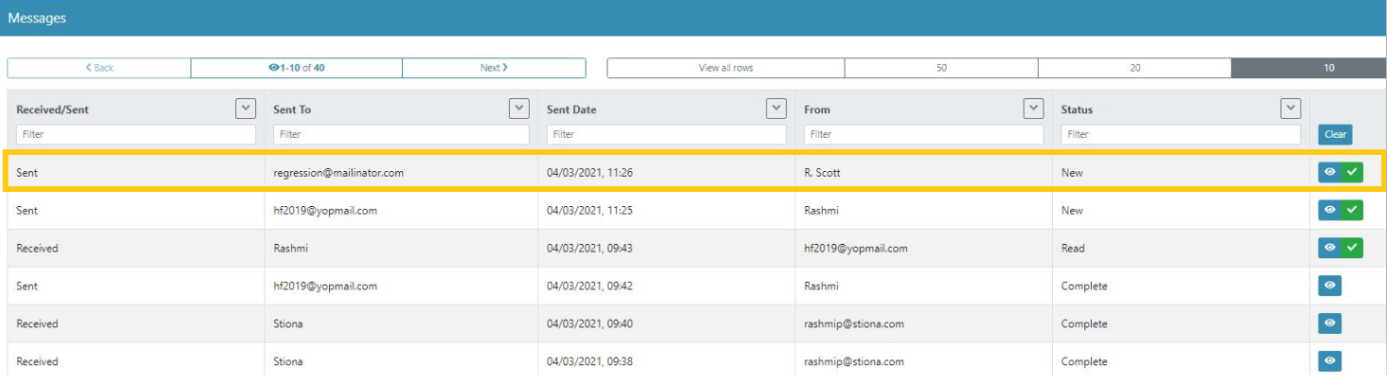This screenshot has height=375, width=1387.
Task: Show 50 rows per page
Action: pyautogui.click(x=942, y=68)
